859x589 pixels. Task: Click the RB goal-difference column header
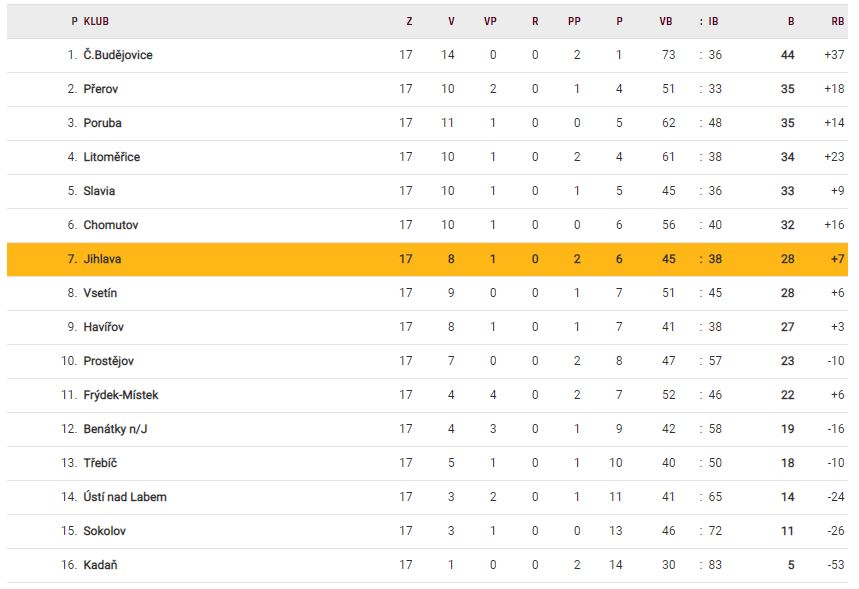point(837,21)
